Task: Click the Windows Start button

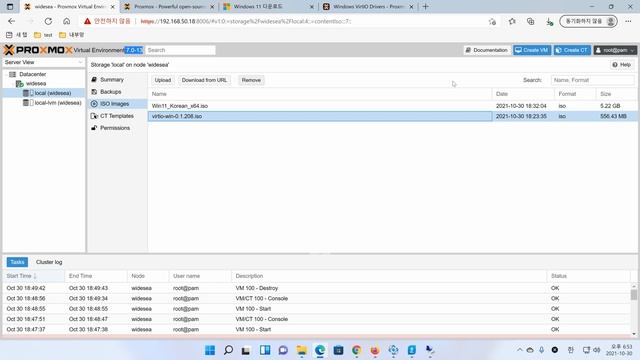Action: tap(210, 350)
